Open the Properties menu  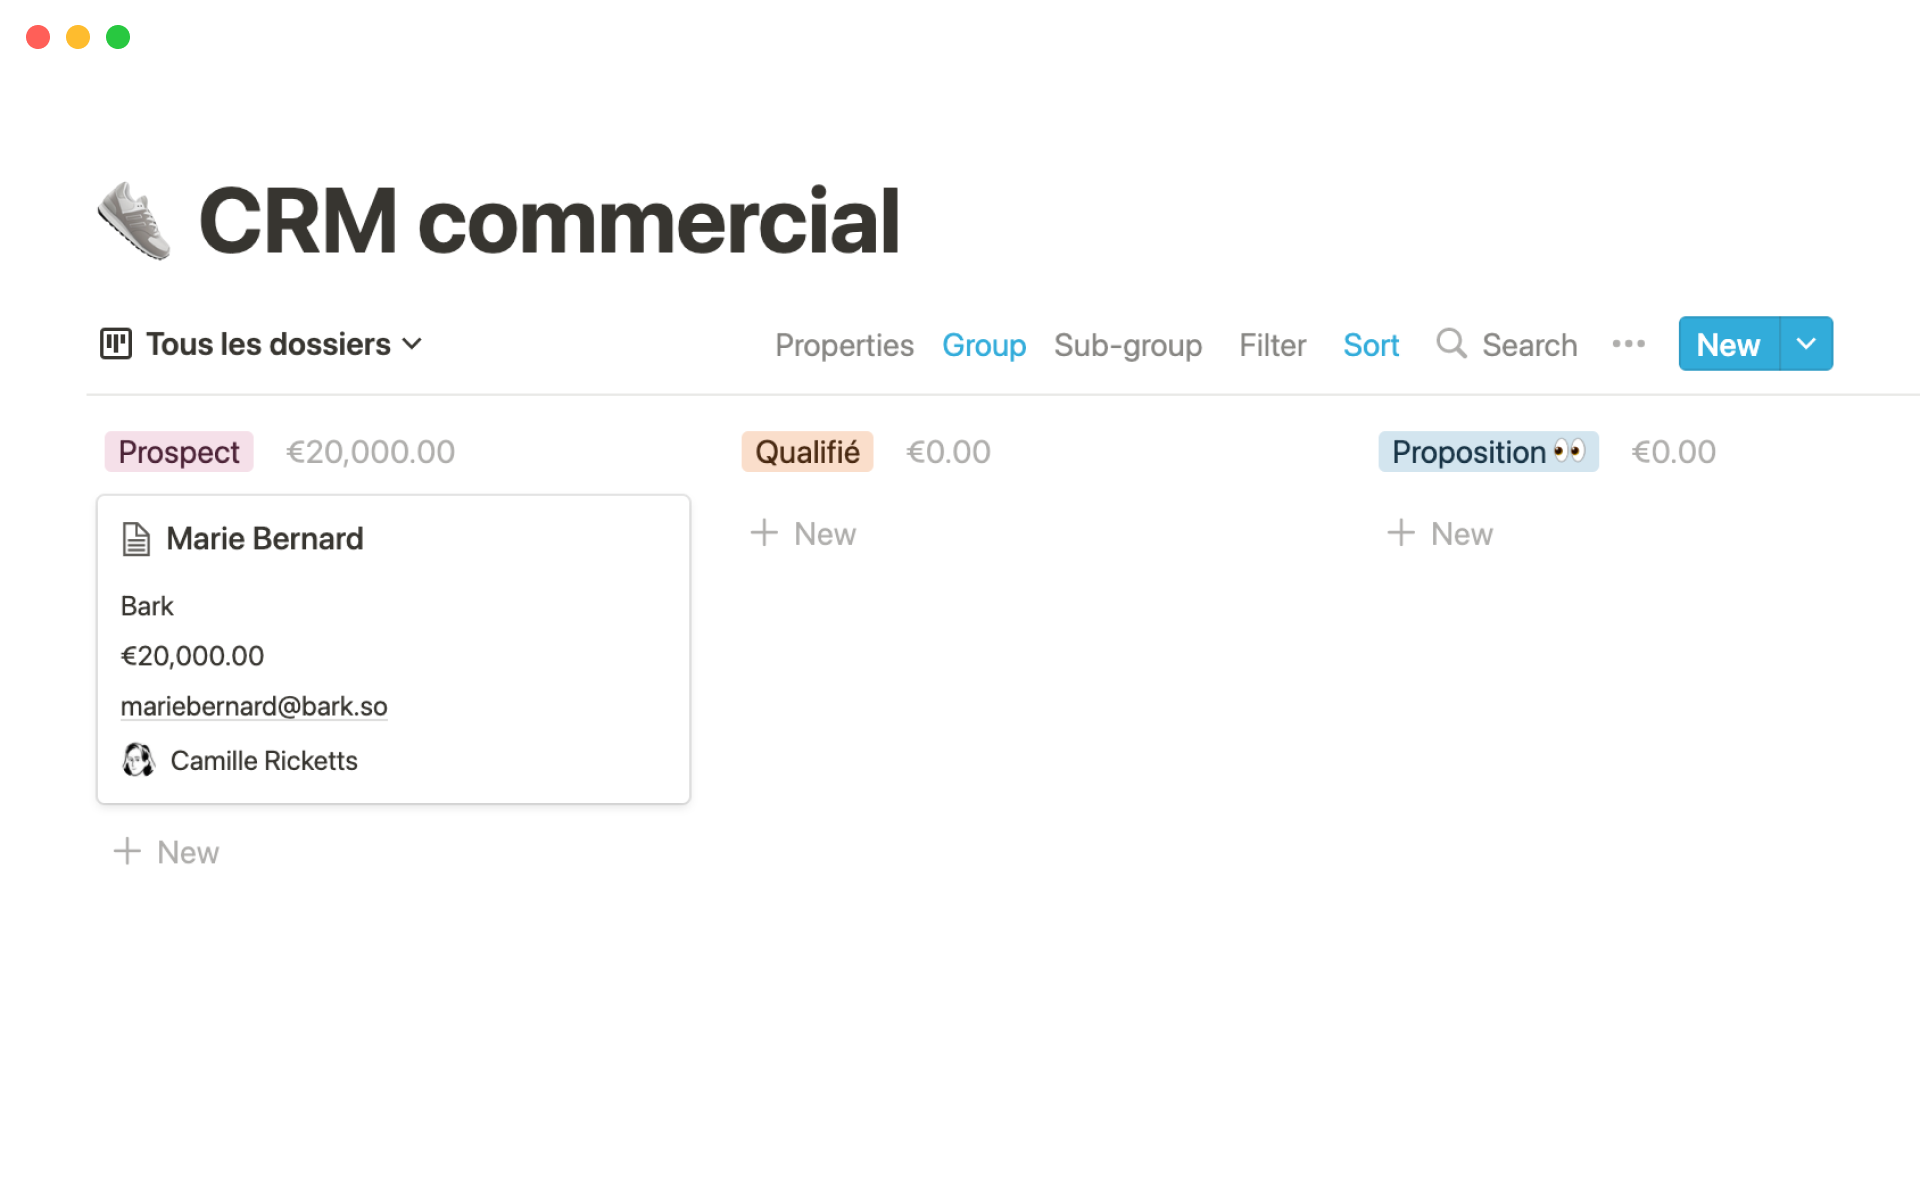(x=844, y=345)
